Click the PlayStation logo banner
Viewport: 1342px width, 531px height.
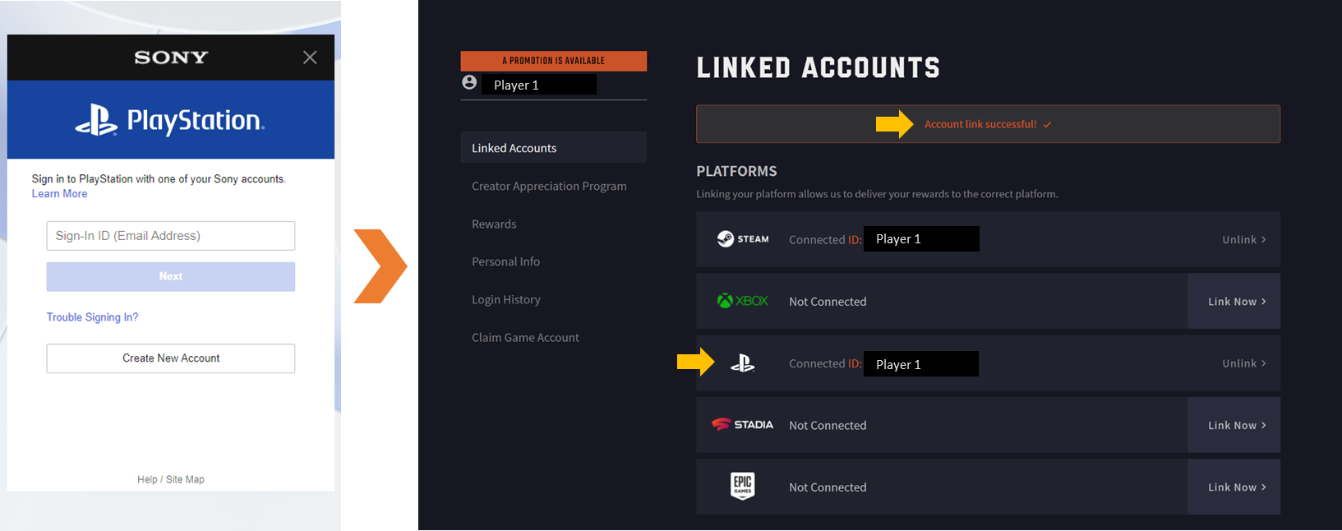click(170, 121)
